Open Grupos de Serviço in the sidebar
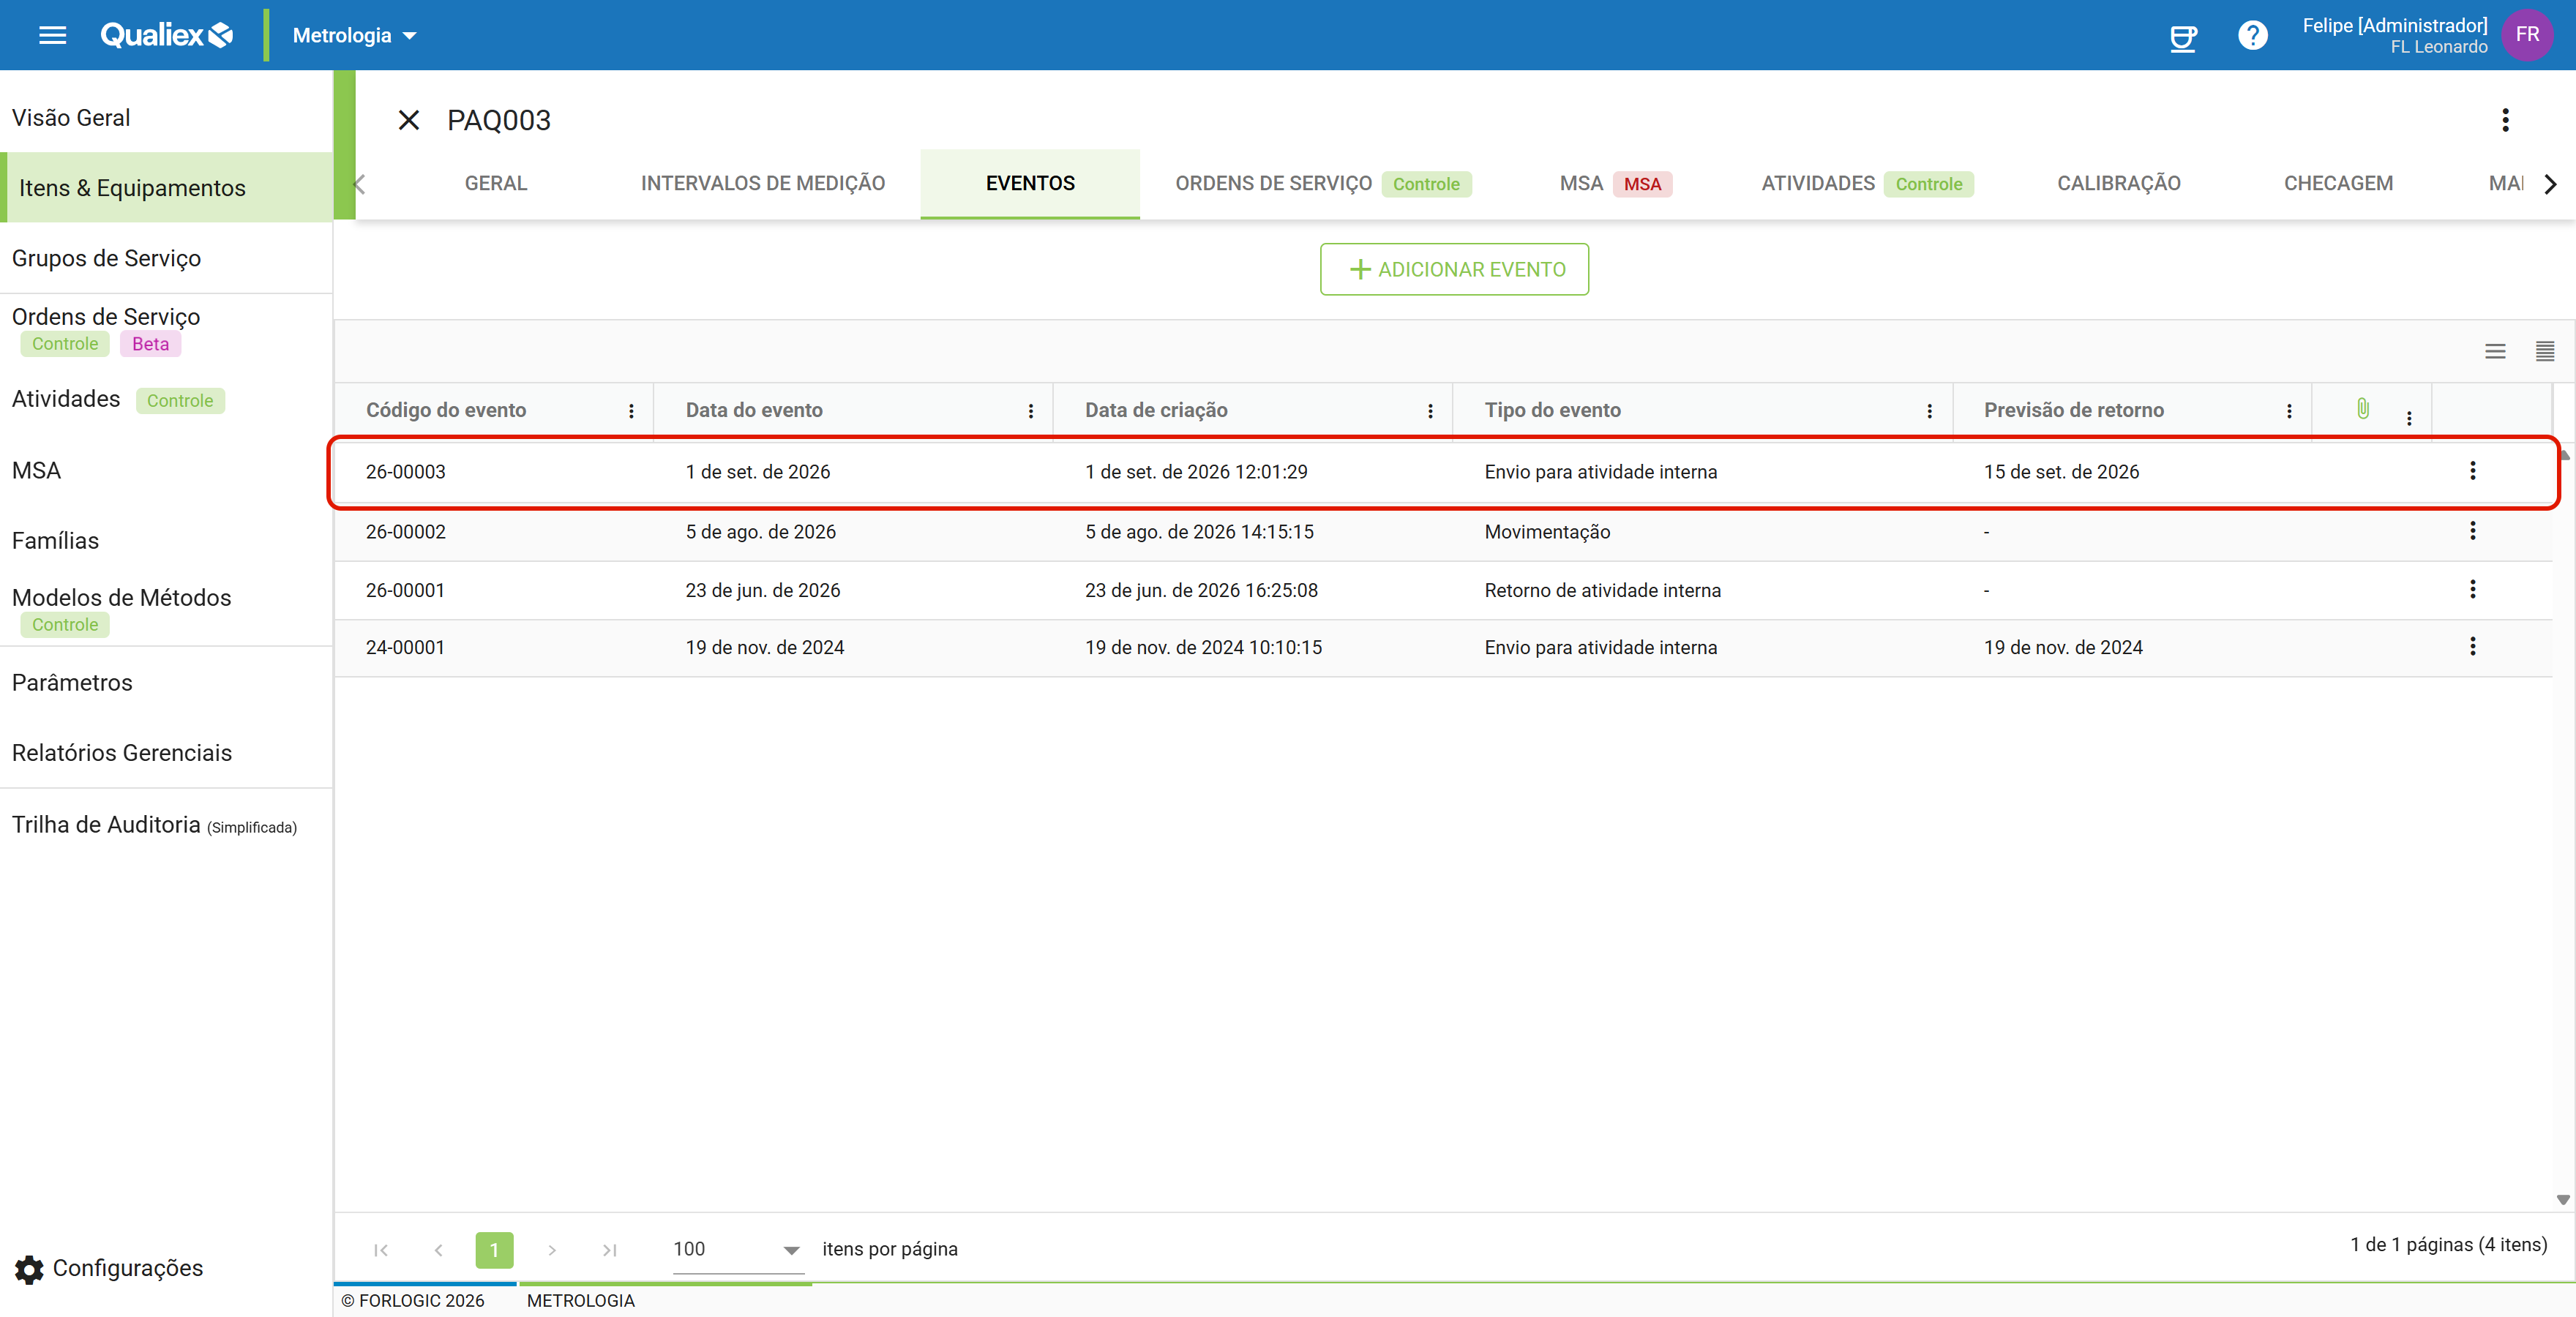This screenshot has width=2576, height=1317. [166, 258]
